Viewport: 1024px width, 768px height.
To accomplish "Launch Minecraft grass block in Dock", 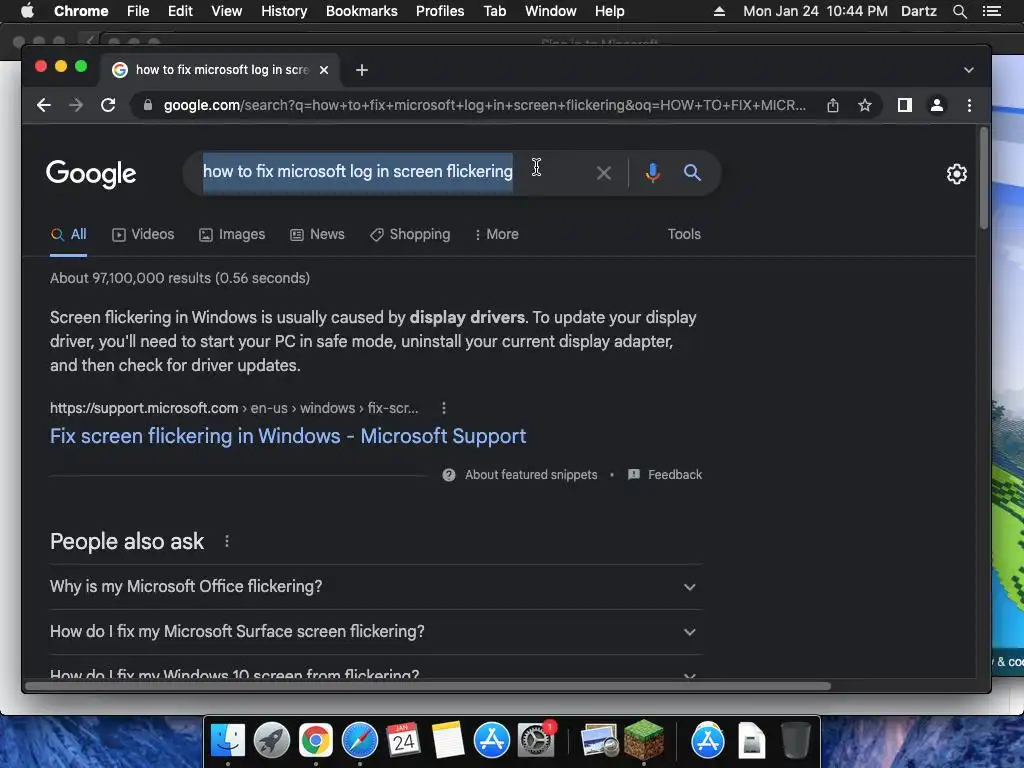I will point(644,740).
